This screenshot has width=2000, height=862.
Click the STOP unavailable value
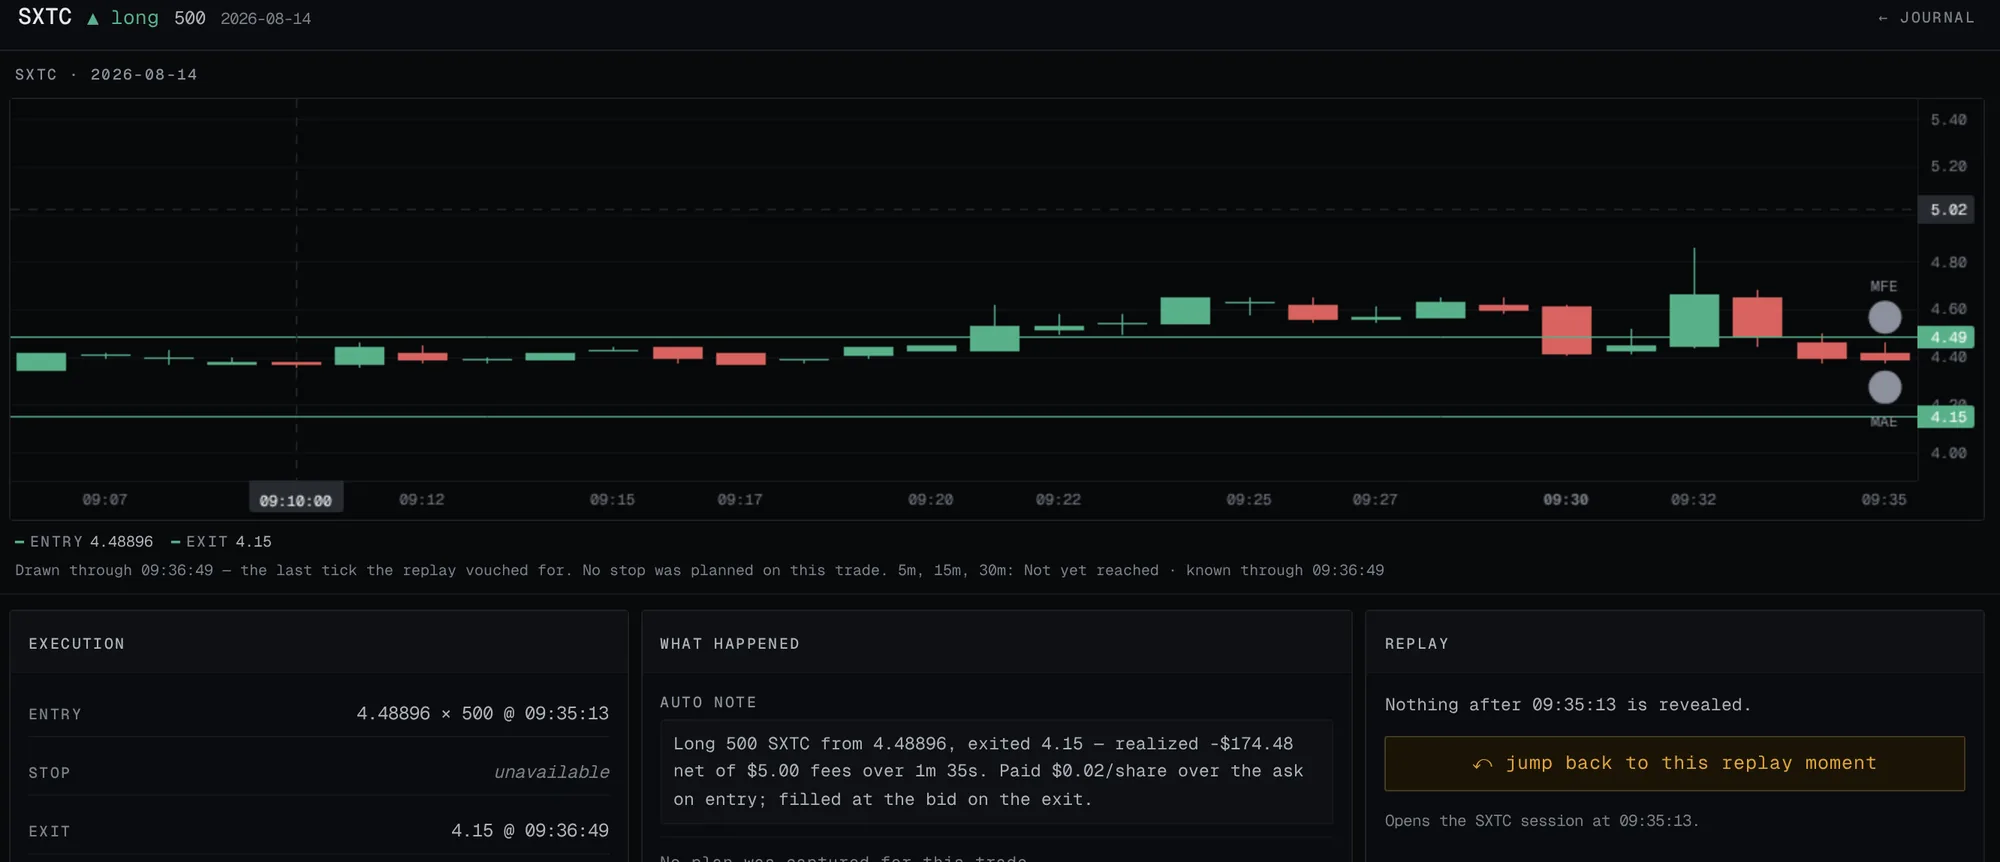552,772
